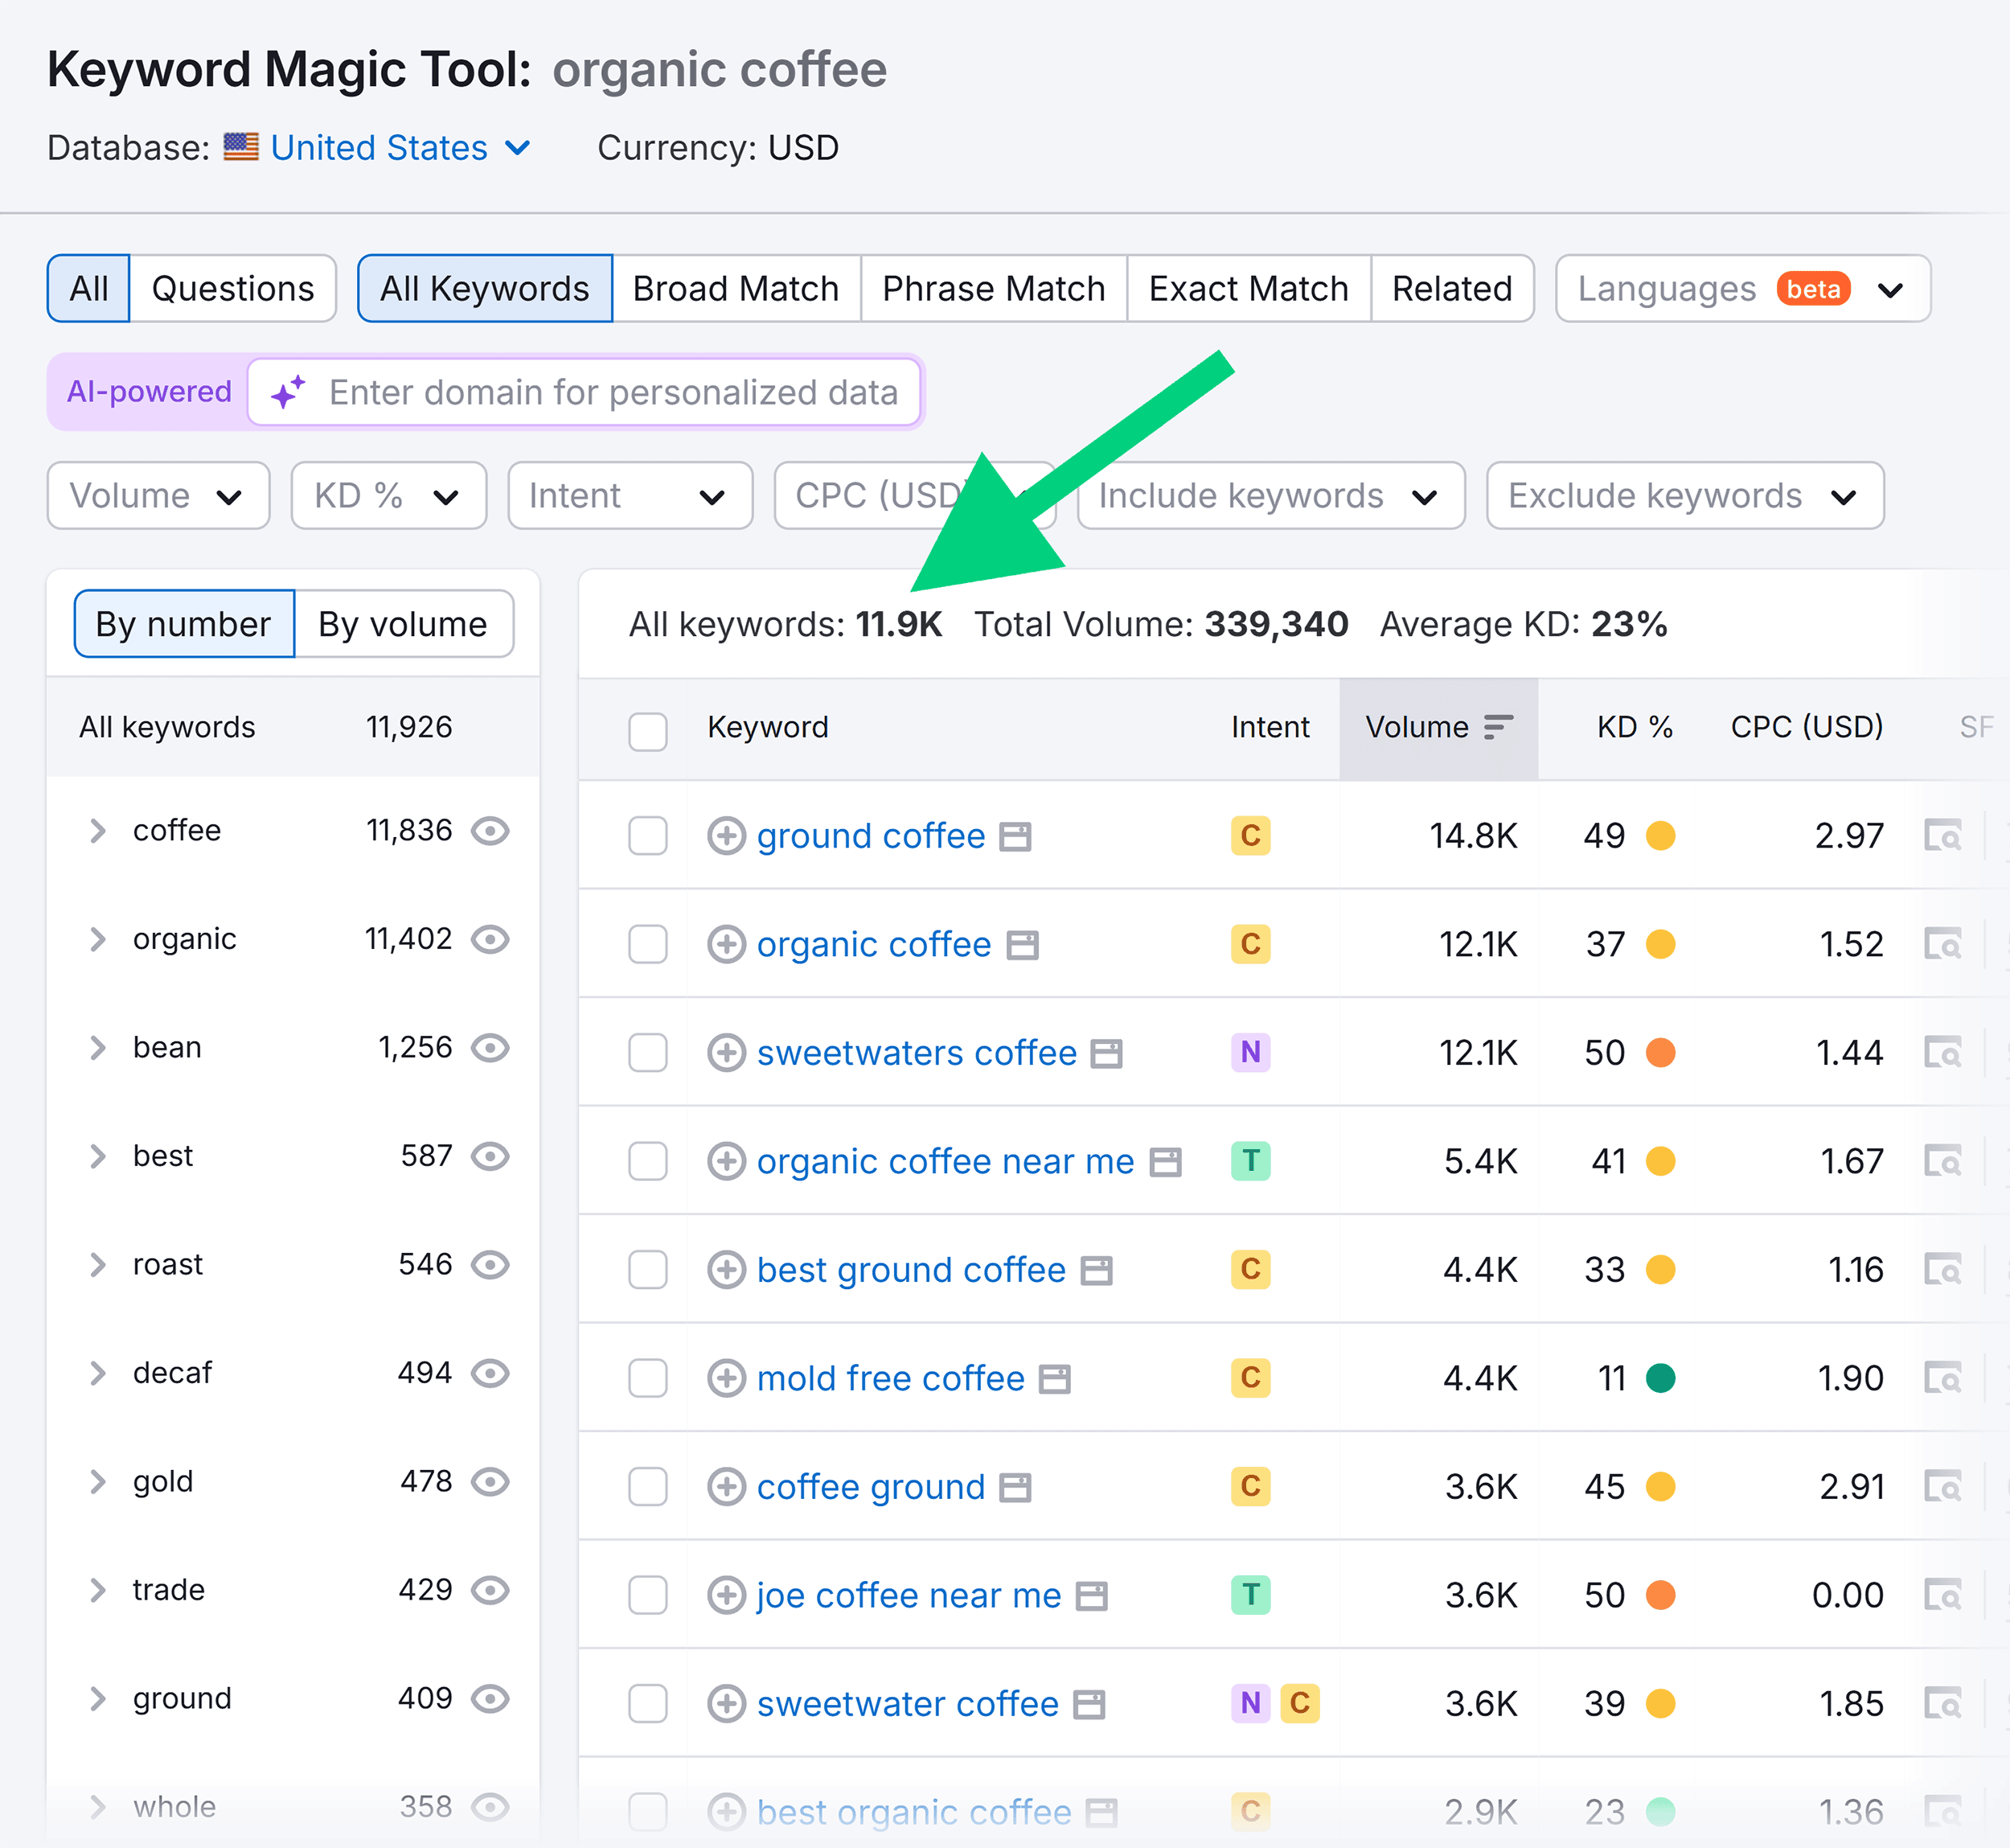Add 'coffee ground' with plus icon
This screenshot has width=2010, height=1848.
click(726, 1486)
